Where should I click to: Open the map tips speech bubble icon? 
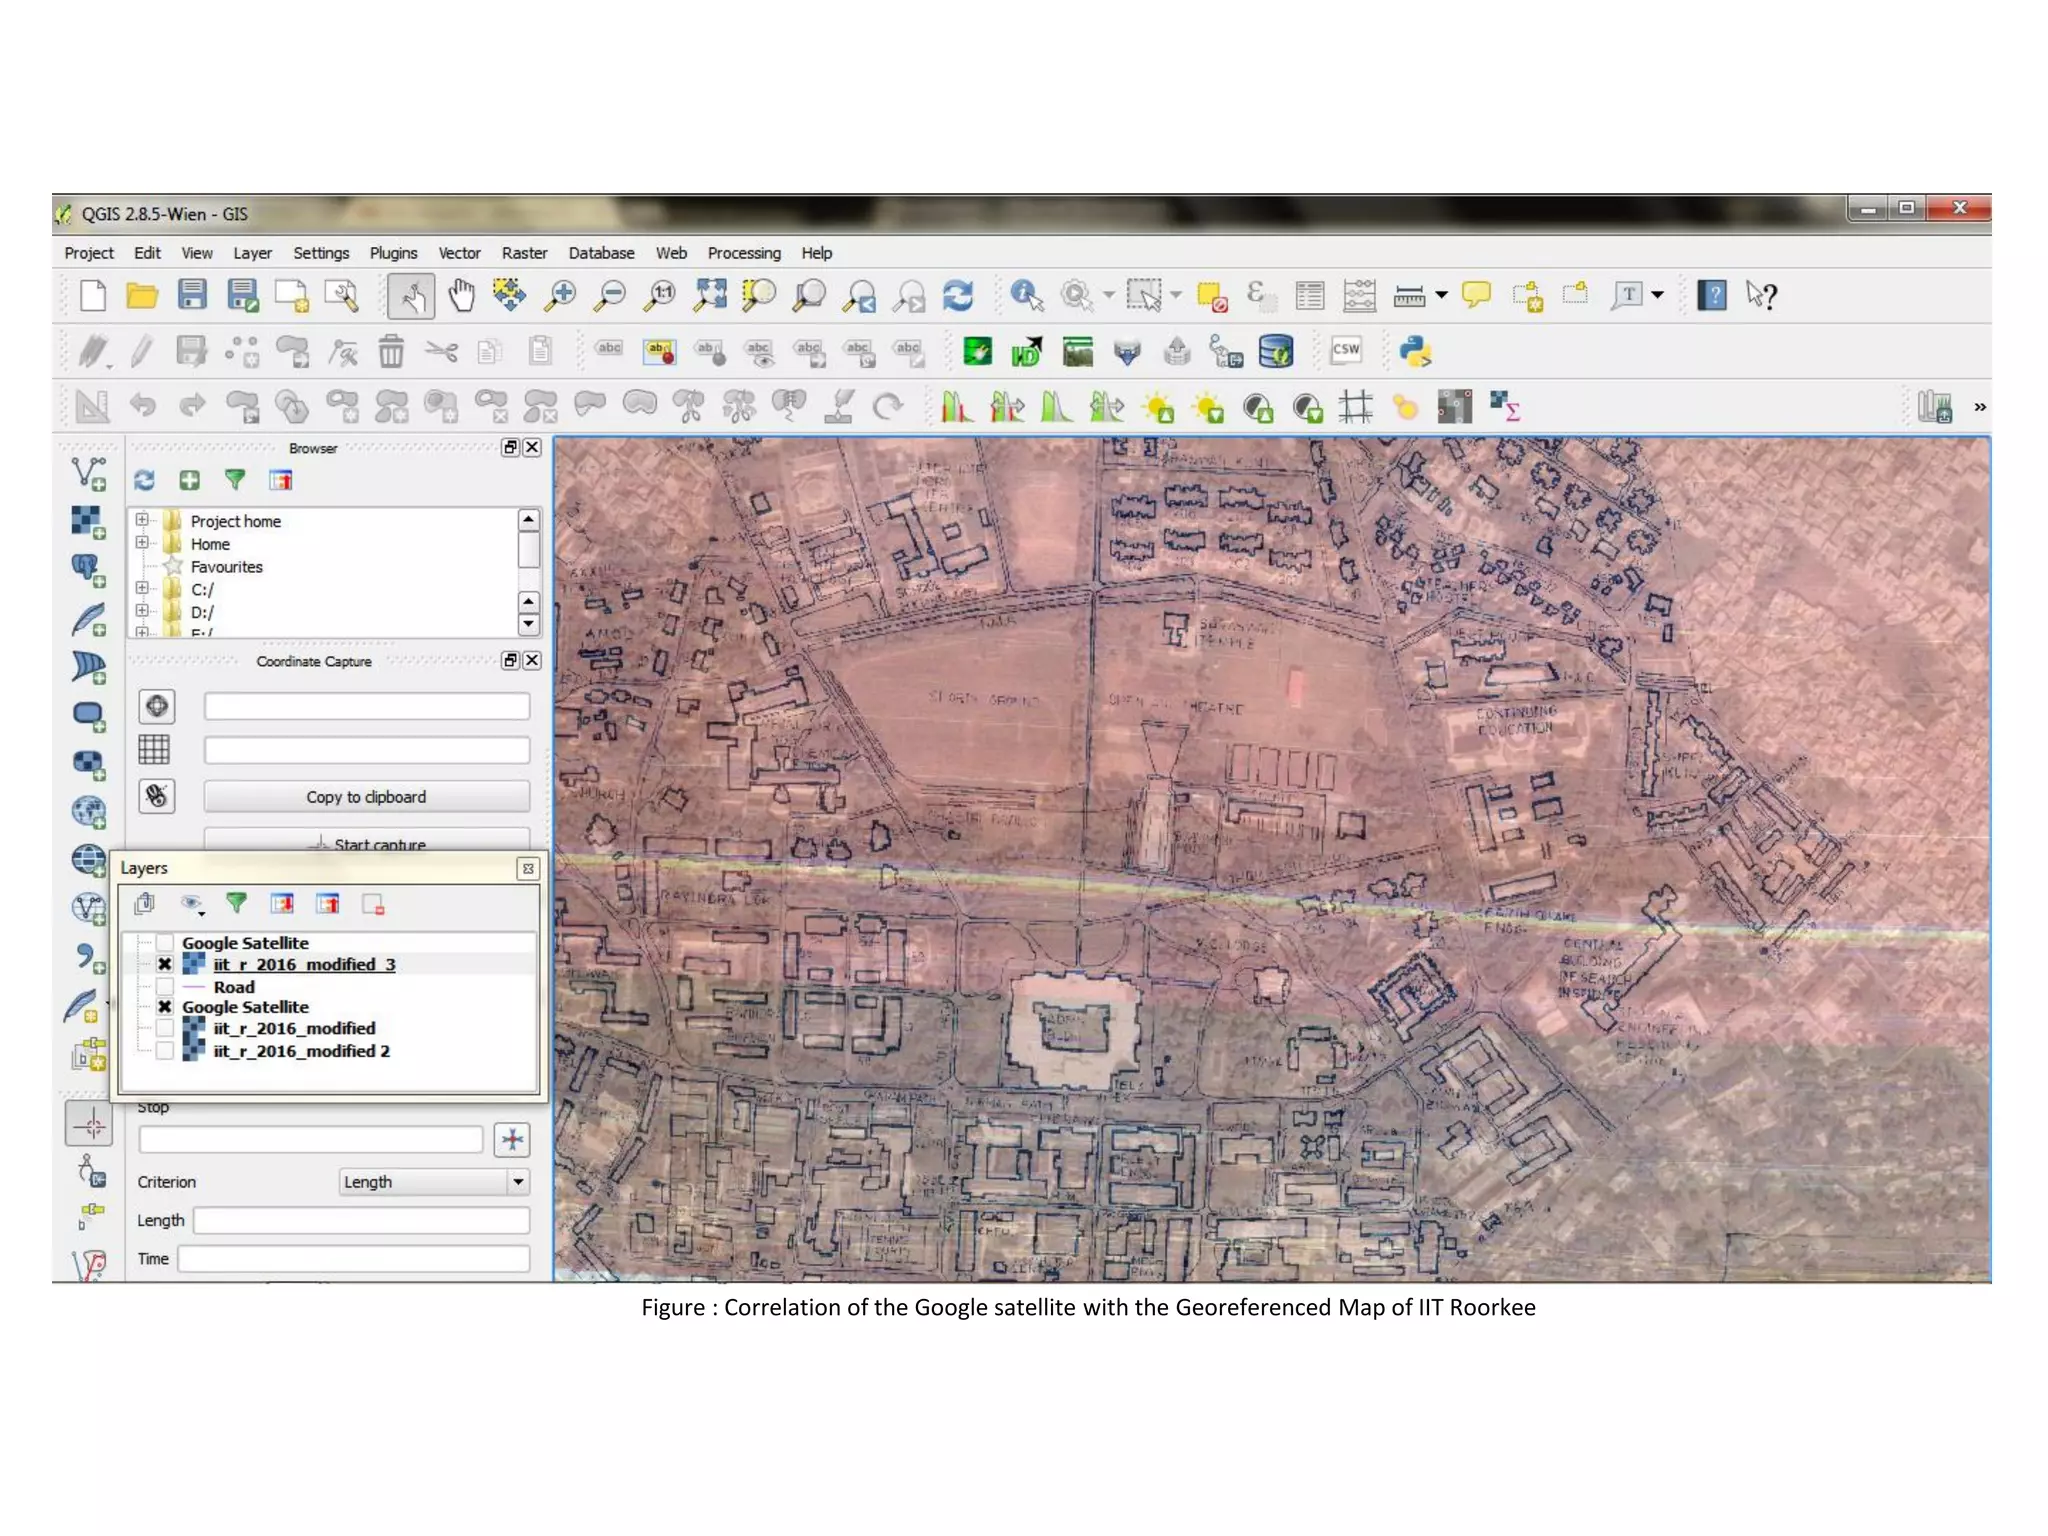[1476, 295]
